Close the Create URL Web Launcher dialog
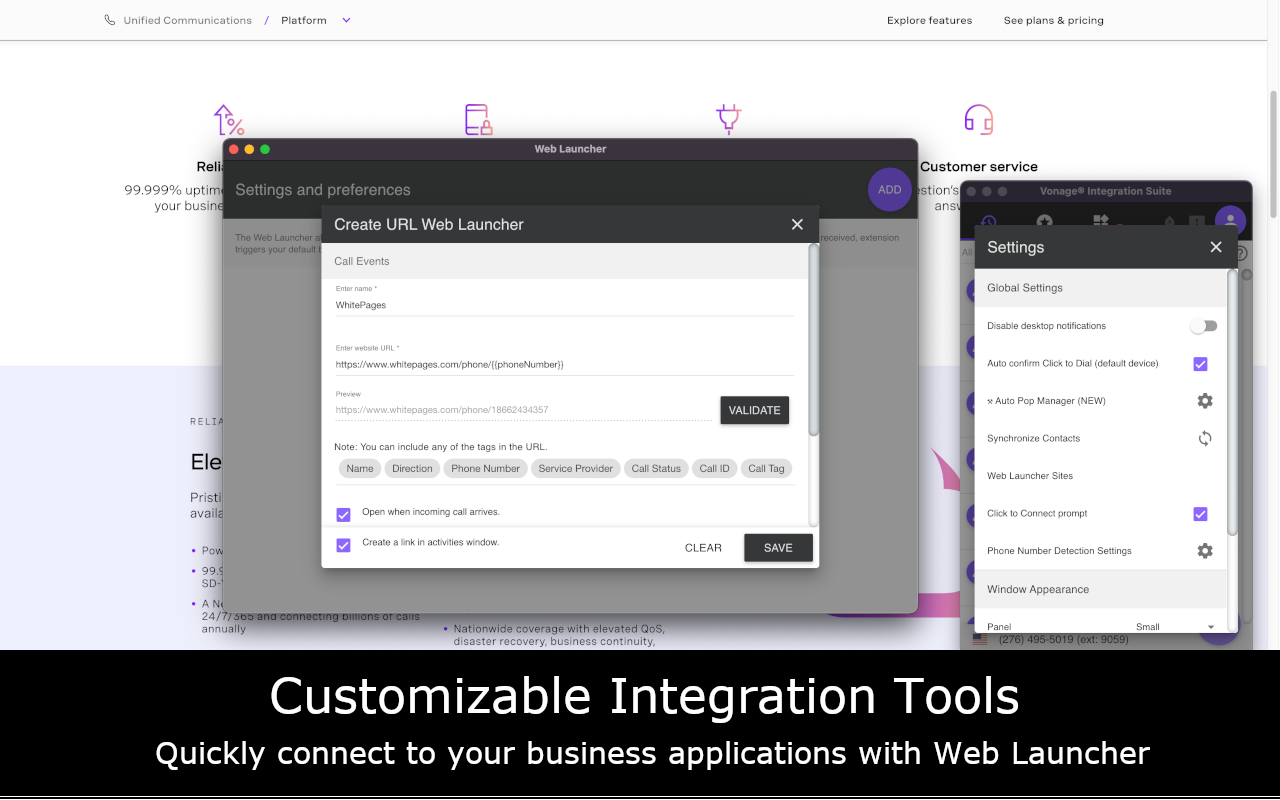This screenshot has width=1280, height=800. click(797, 224)
